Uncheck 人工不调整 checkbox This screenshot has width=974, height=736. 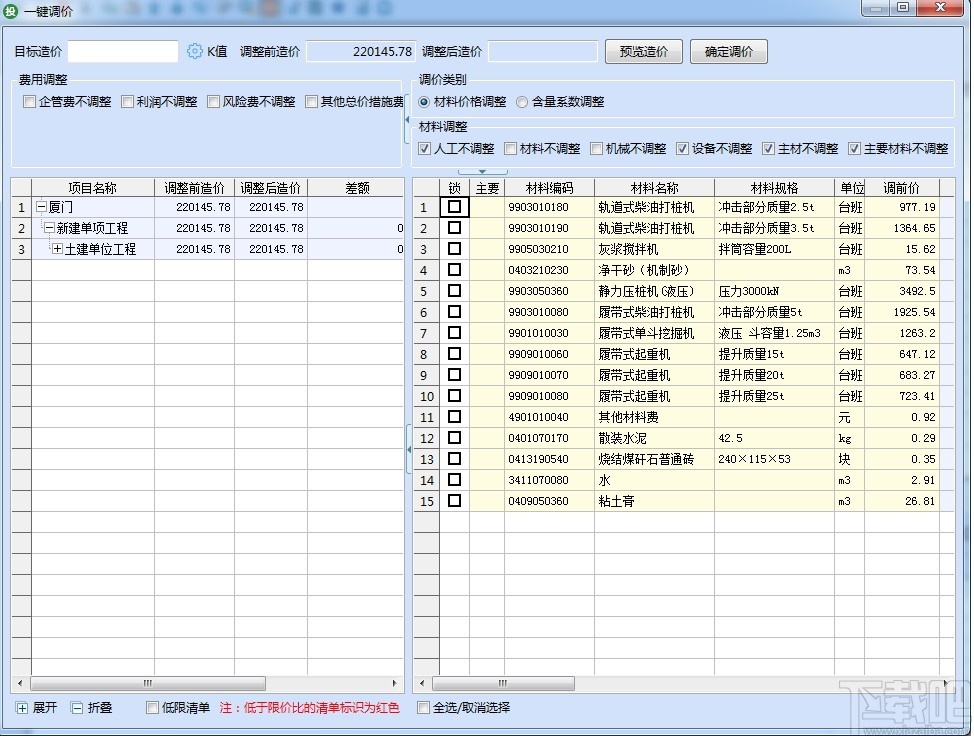(424, 148)
